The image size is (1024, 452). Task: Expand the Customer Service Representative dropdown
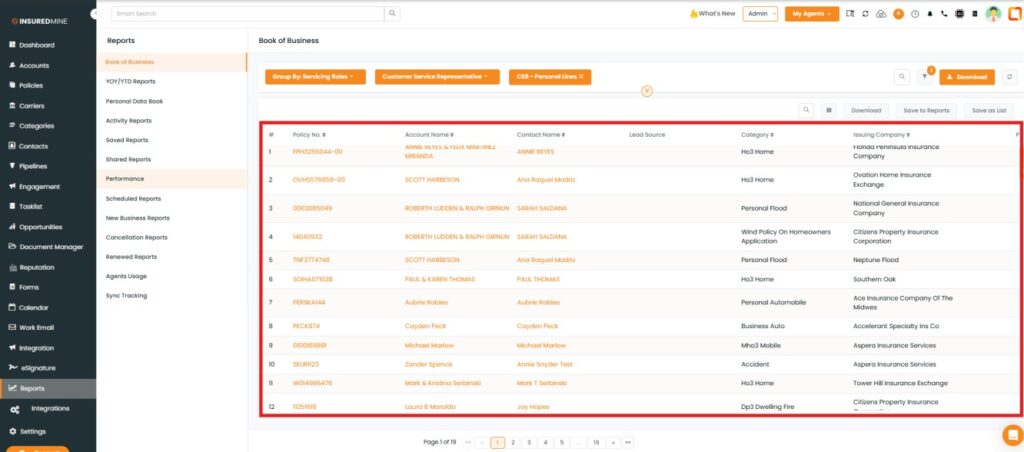click(437, 76)
